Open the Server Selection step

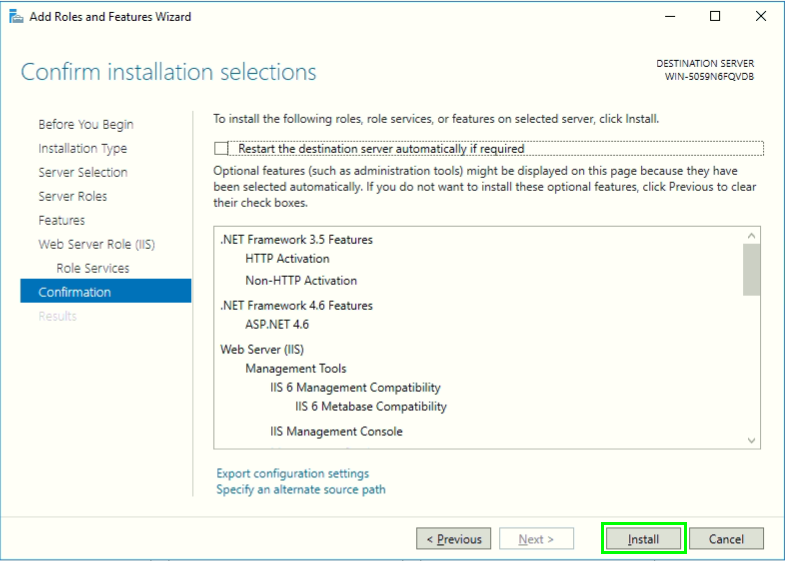click(x=83, y=172)
